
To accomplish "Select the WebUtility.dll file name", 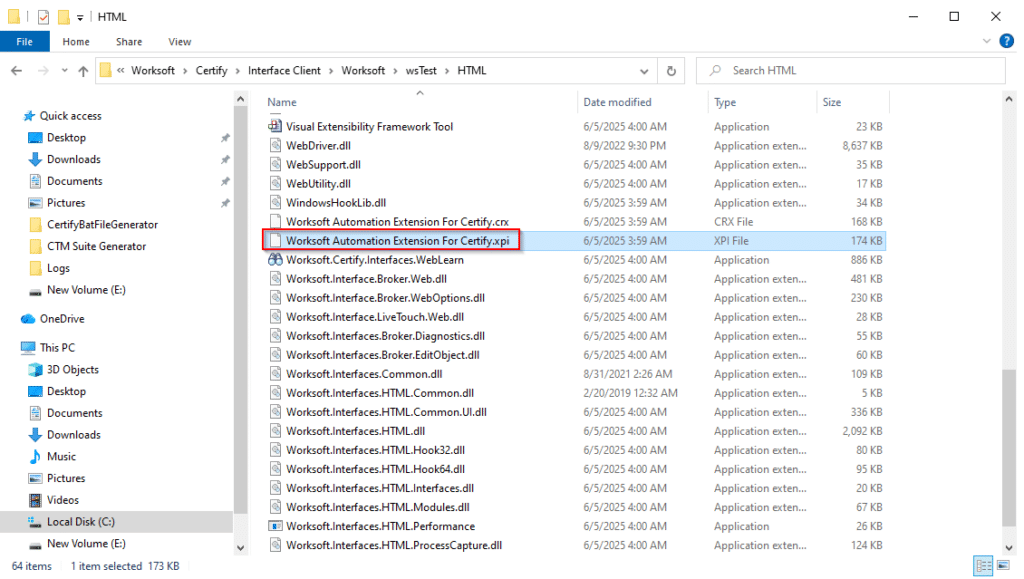I will pyautogui.click(x=318, y=184).
